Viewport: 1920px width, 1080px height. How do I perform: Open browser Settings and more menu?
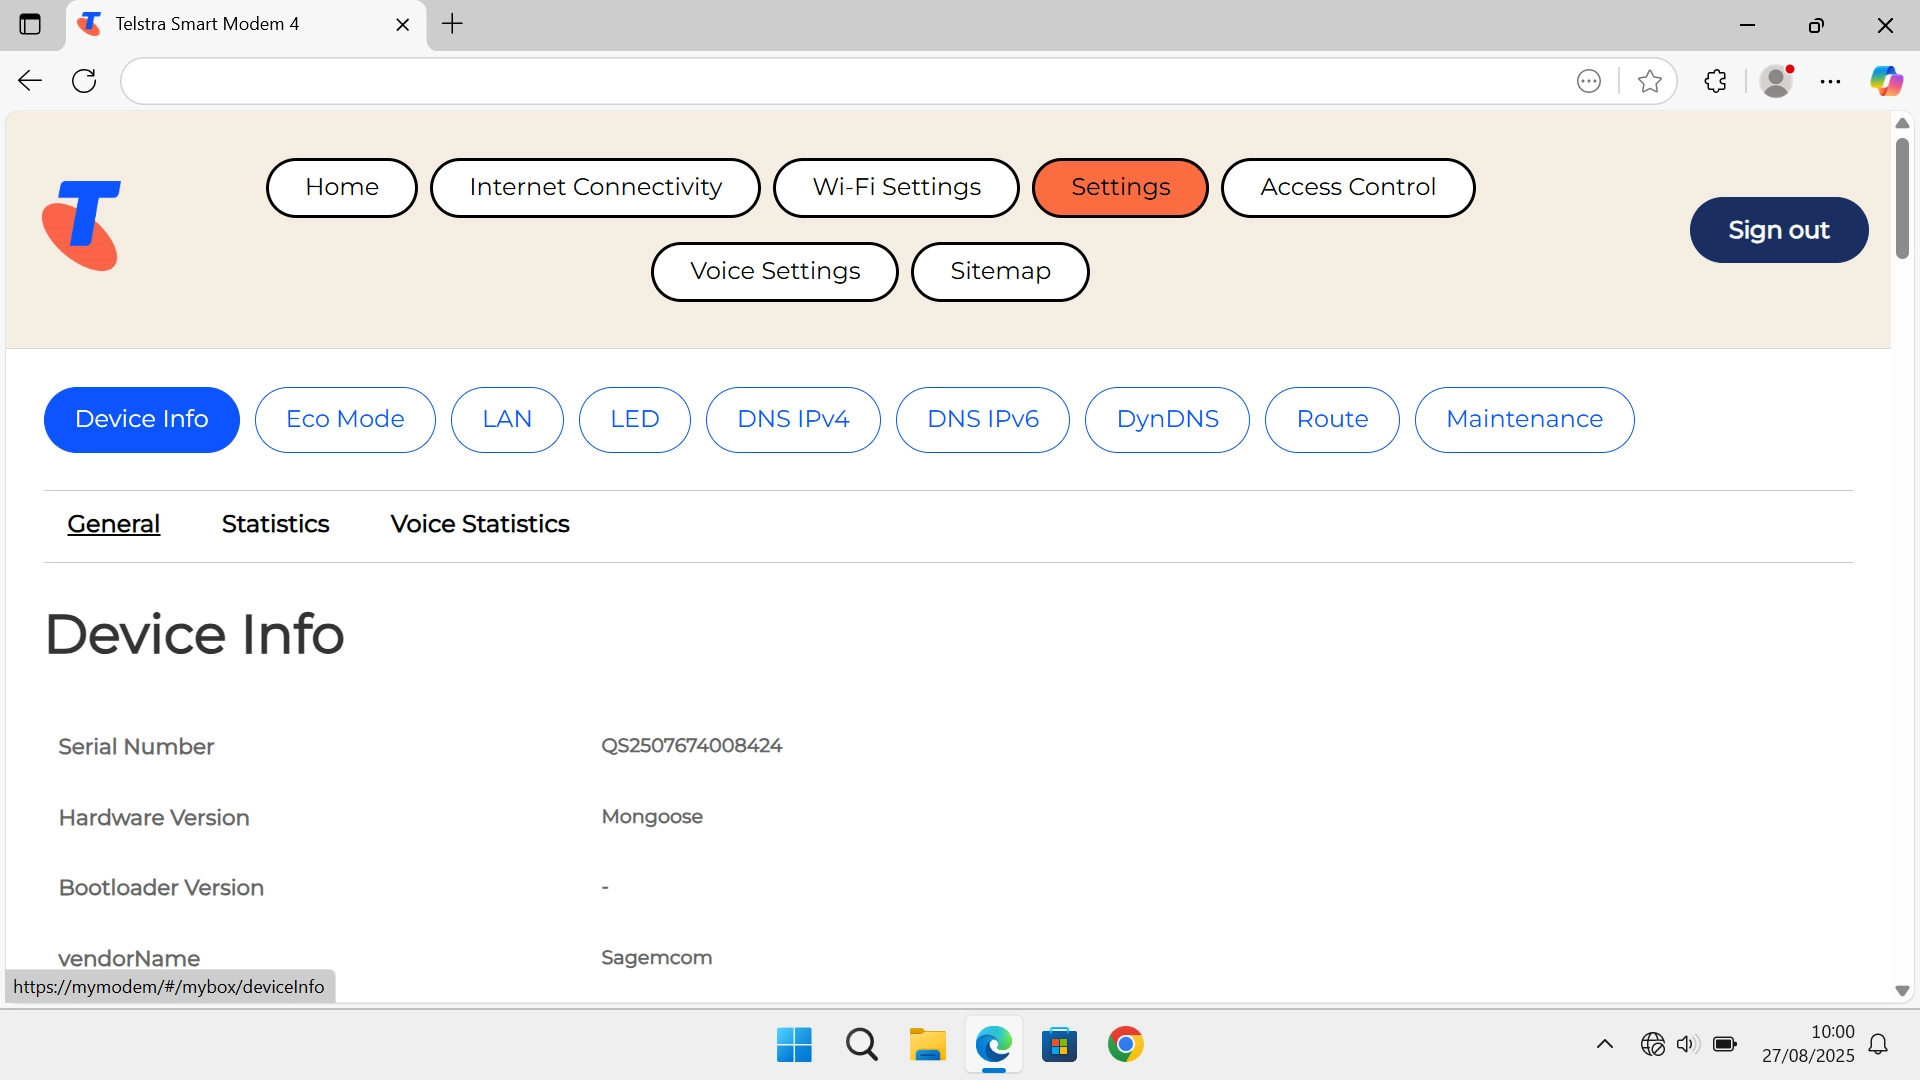click(x=1830, y=81)
